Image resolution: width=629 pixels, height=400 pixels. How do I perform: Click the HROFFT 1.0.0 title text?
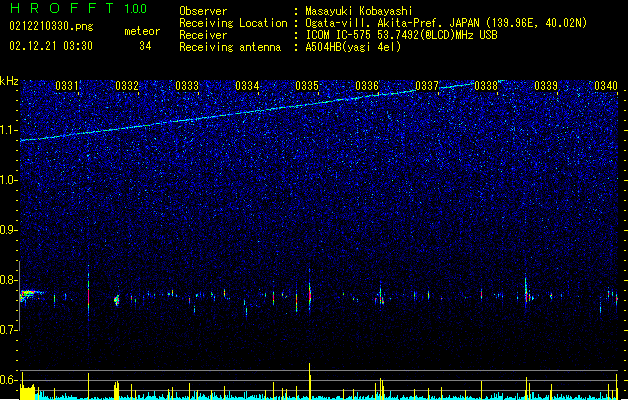79,8
